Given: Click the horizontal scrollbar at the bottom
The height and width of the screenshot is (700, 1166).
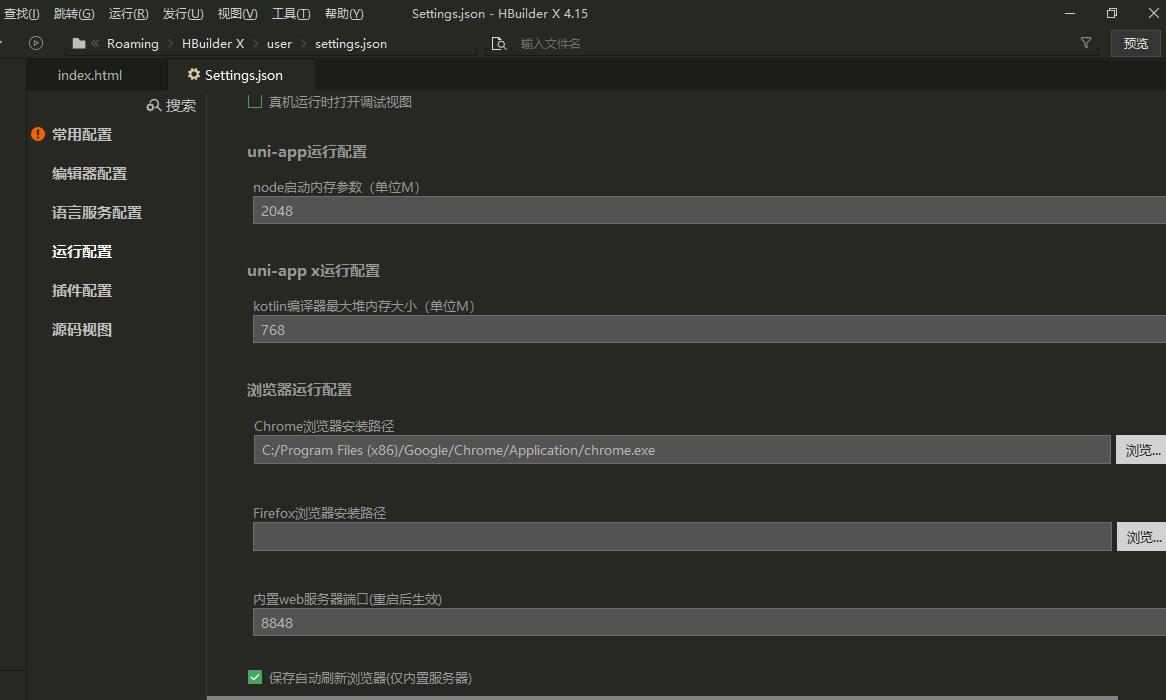Looking at the screenshot, I should pyautogui.click(x=662, y=698).
